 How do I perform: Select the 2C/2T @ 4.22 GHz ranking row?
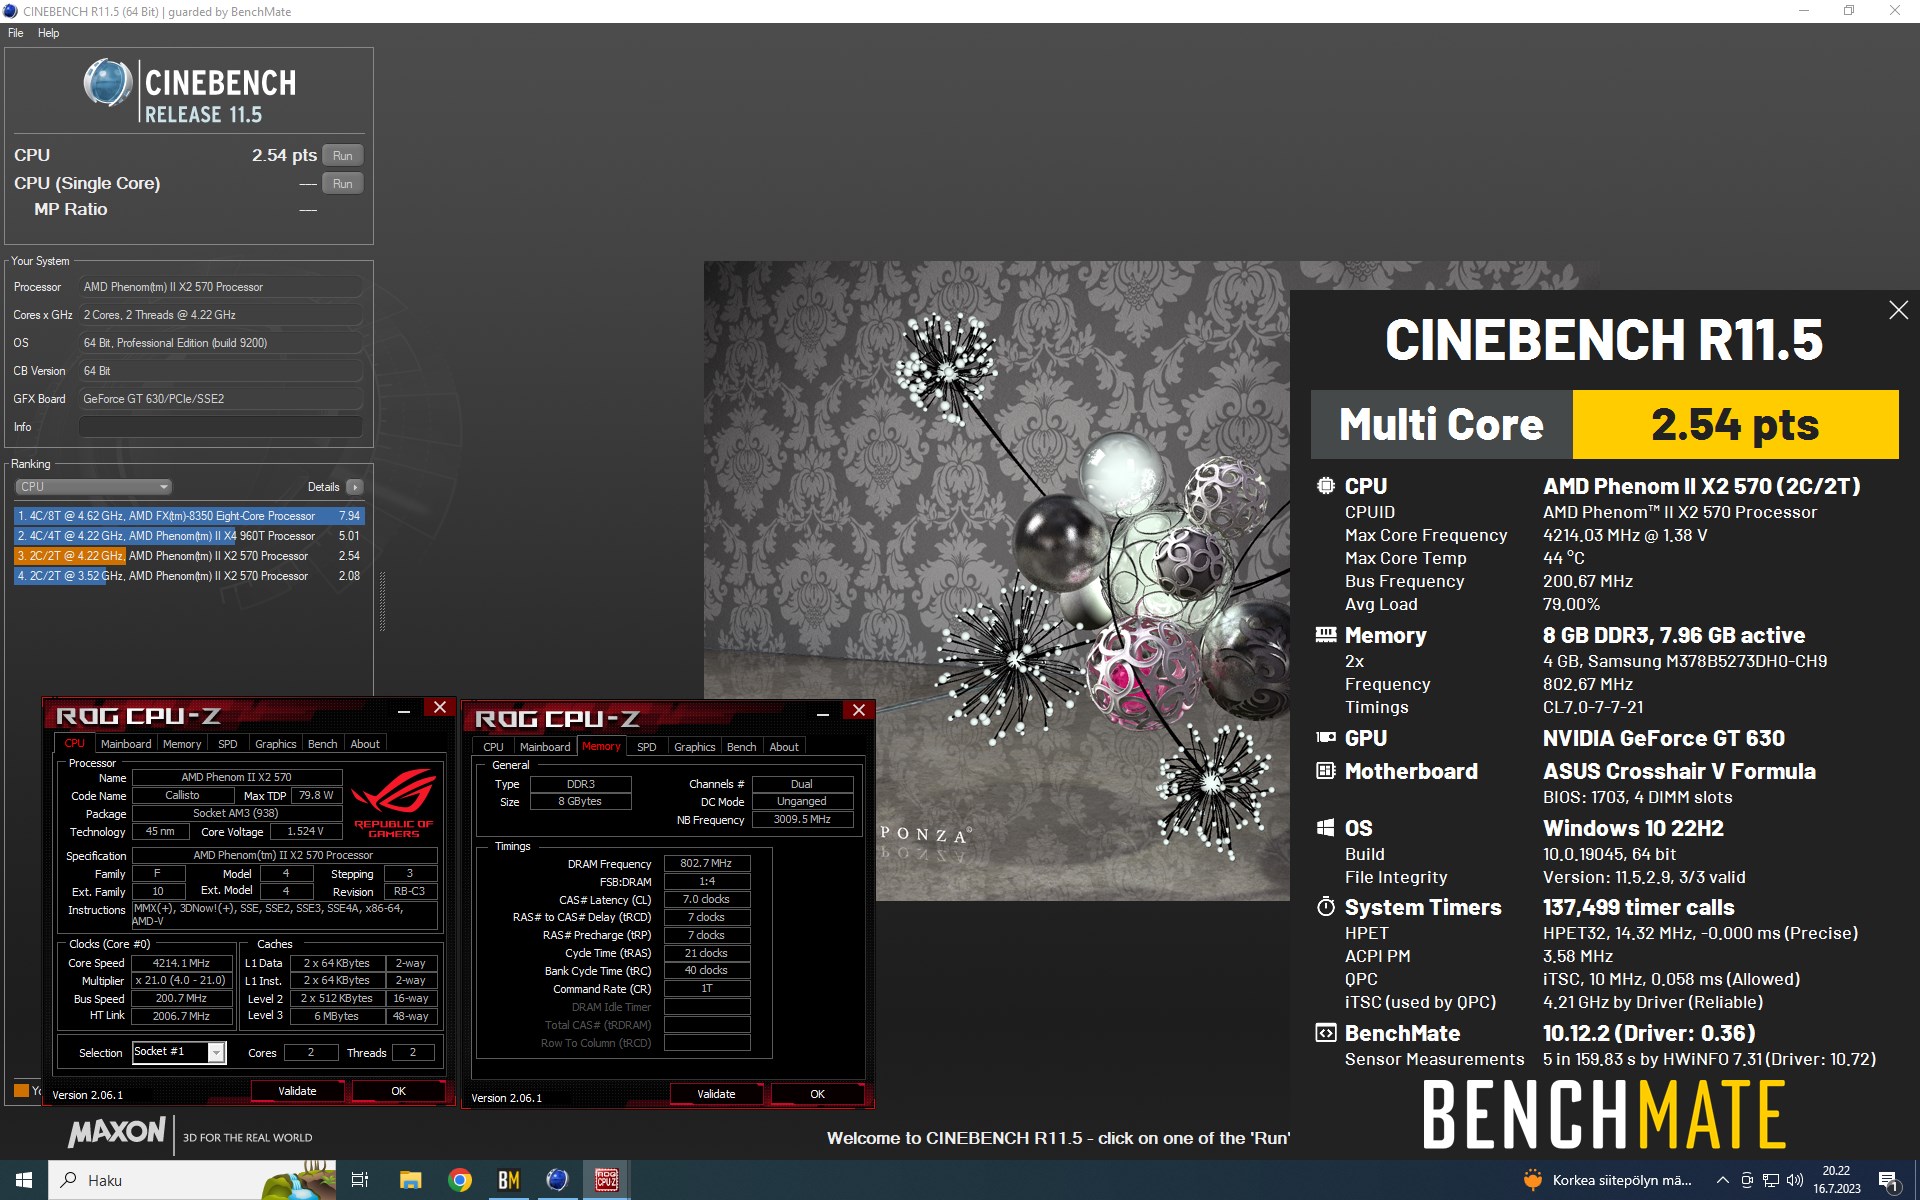coord(188,556)
